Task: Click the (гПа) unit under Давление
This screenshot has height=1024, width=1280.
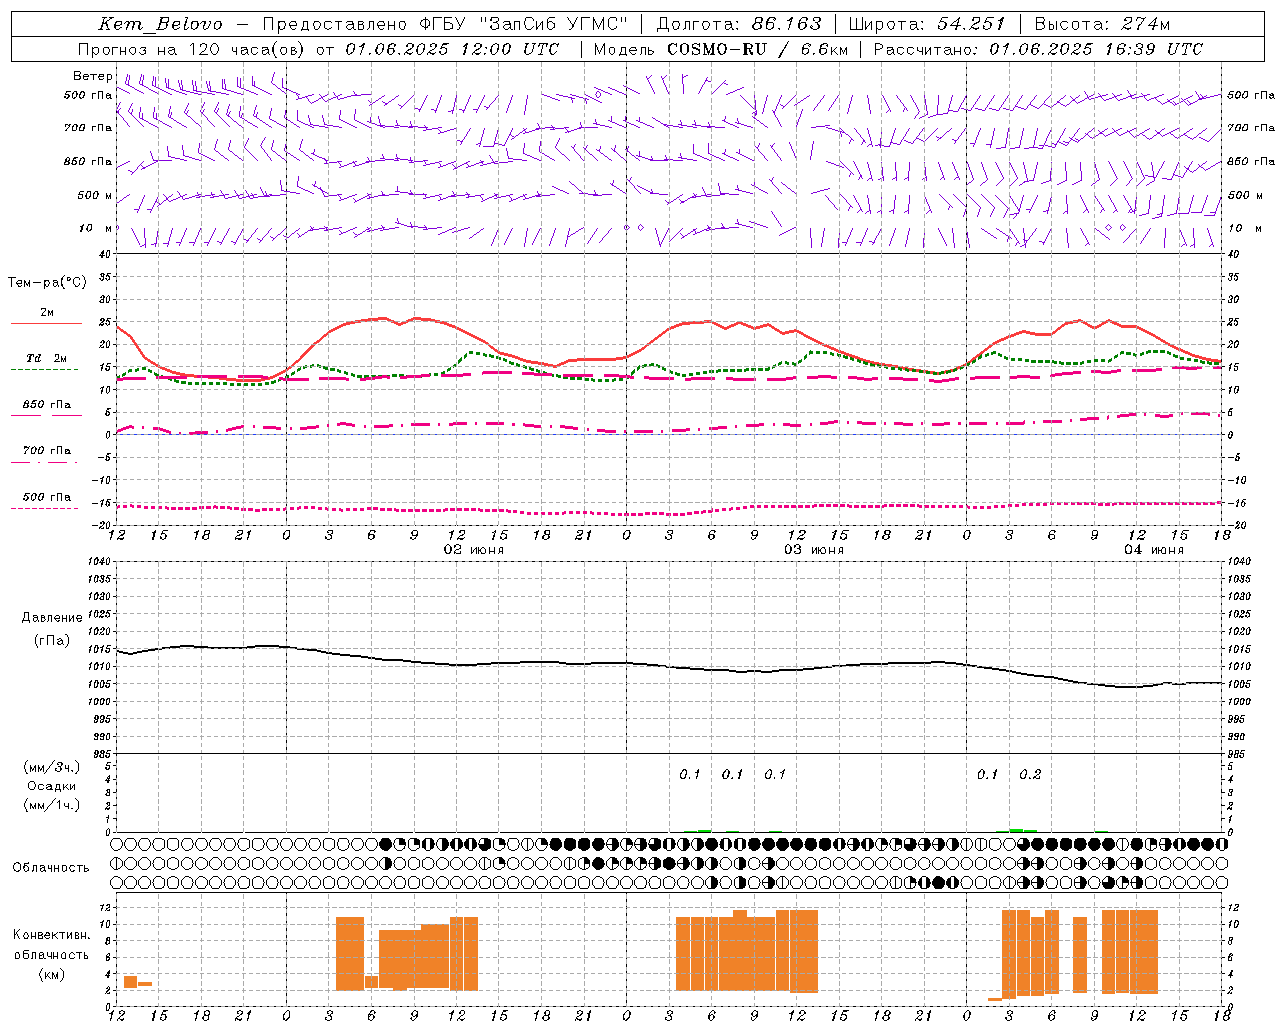Action: click(x=52, y=641)
